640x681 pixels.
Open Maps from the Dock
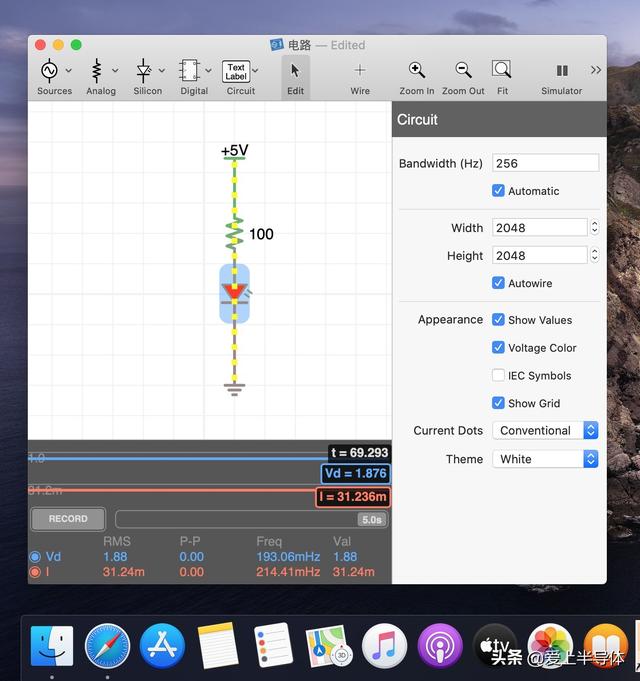pyautogui.click(x=328, y=646)
